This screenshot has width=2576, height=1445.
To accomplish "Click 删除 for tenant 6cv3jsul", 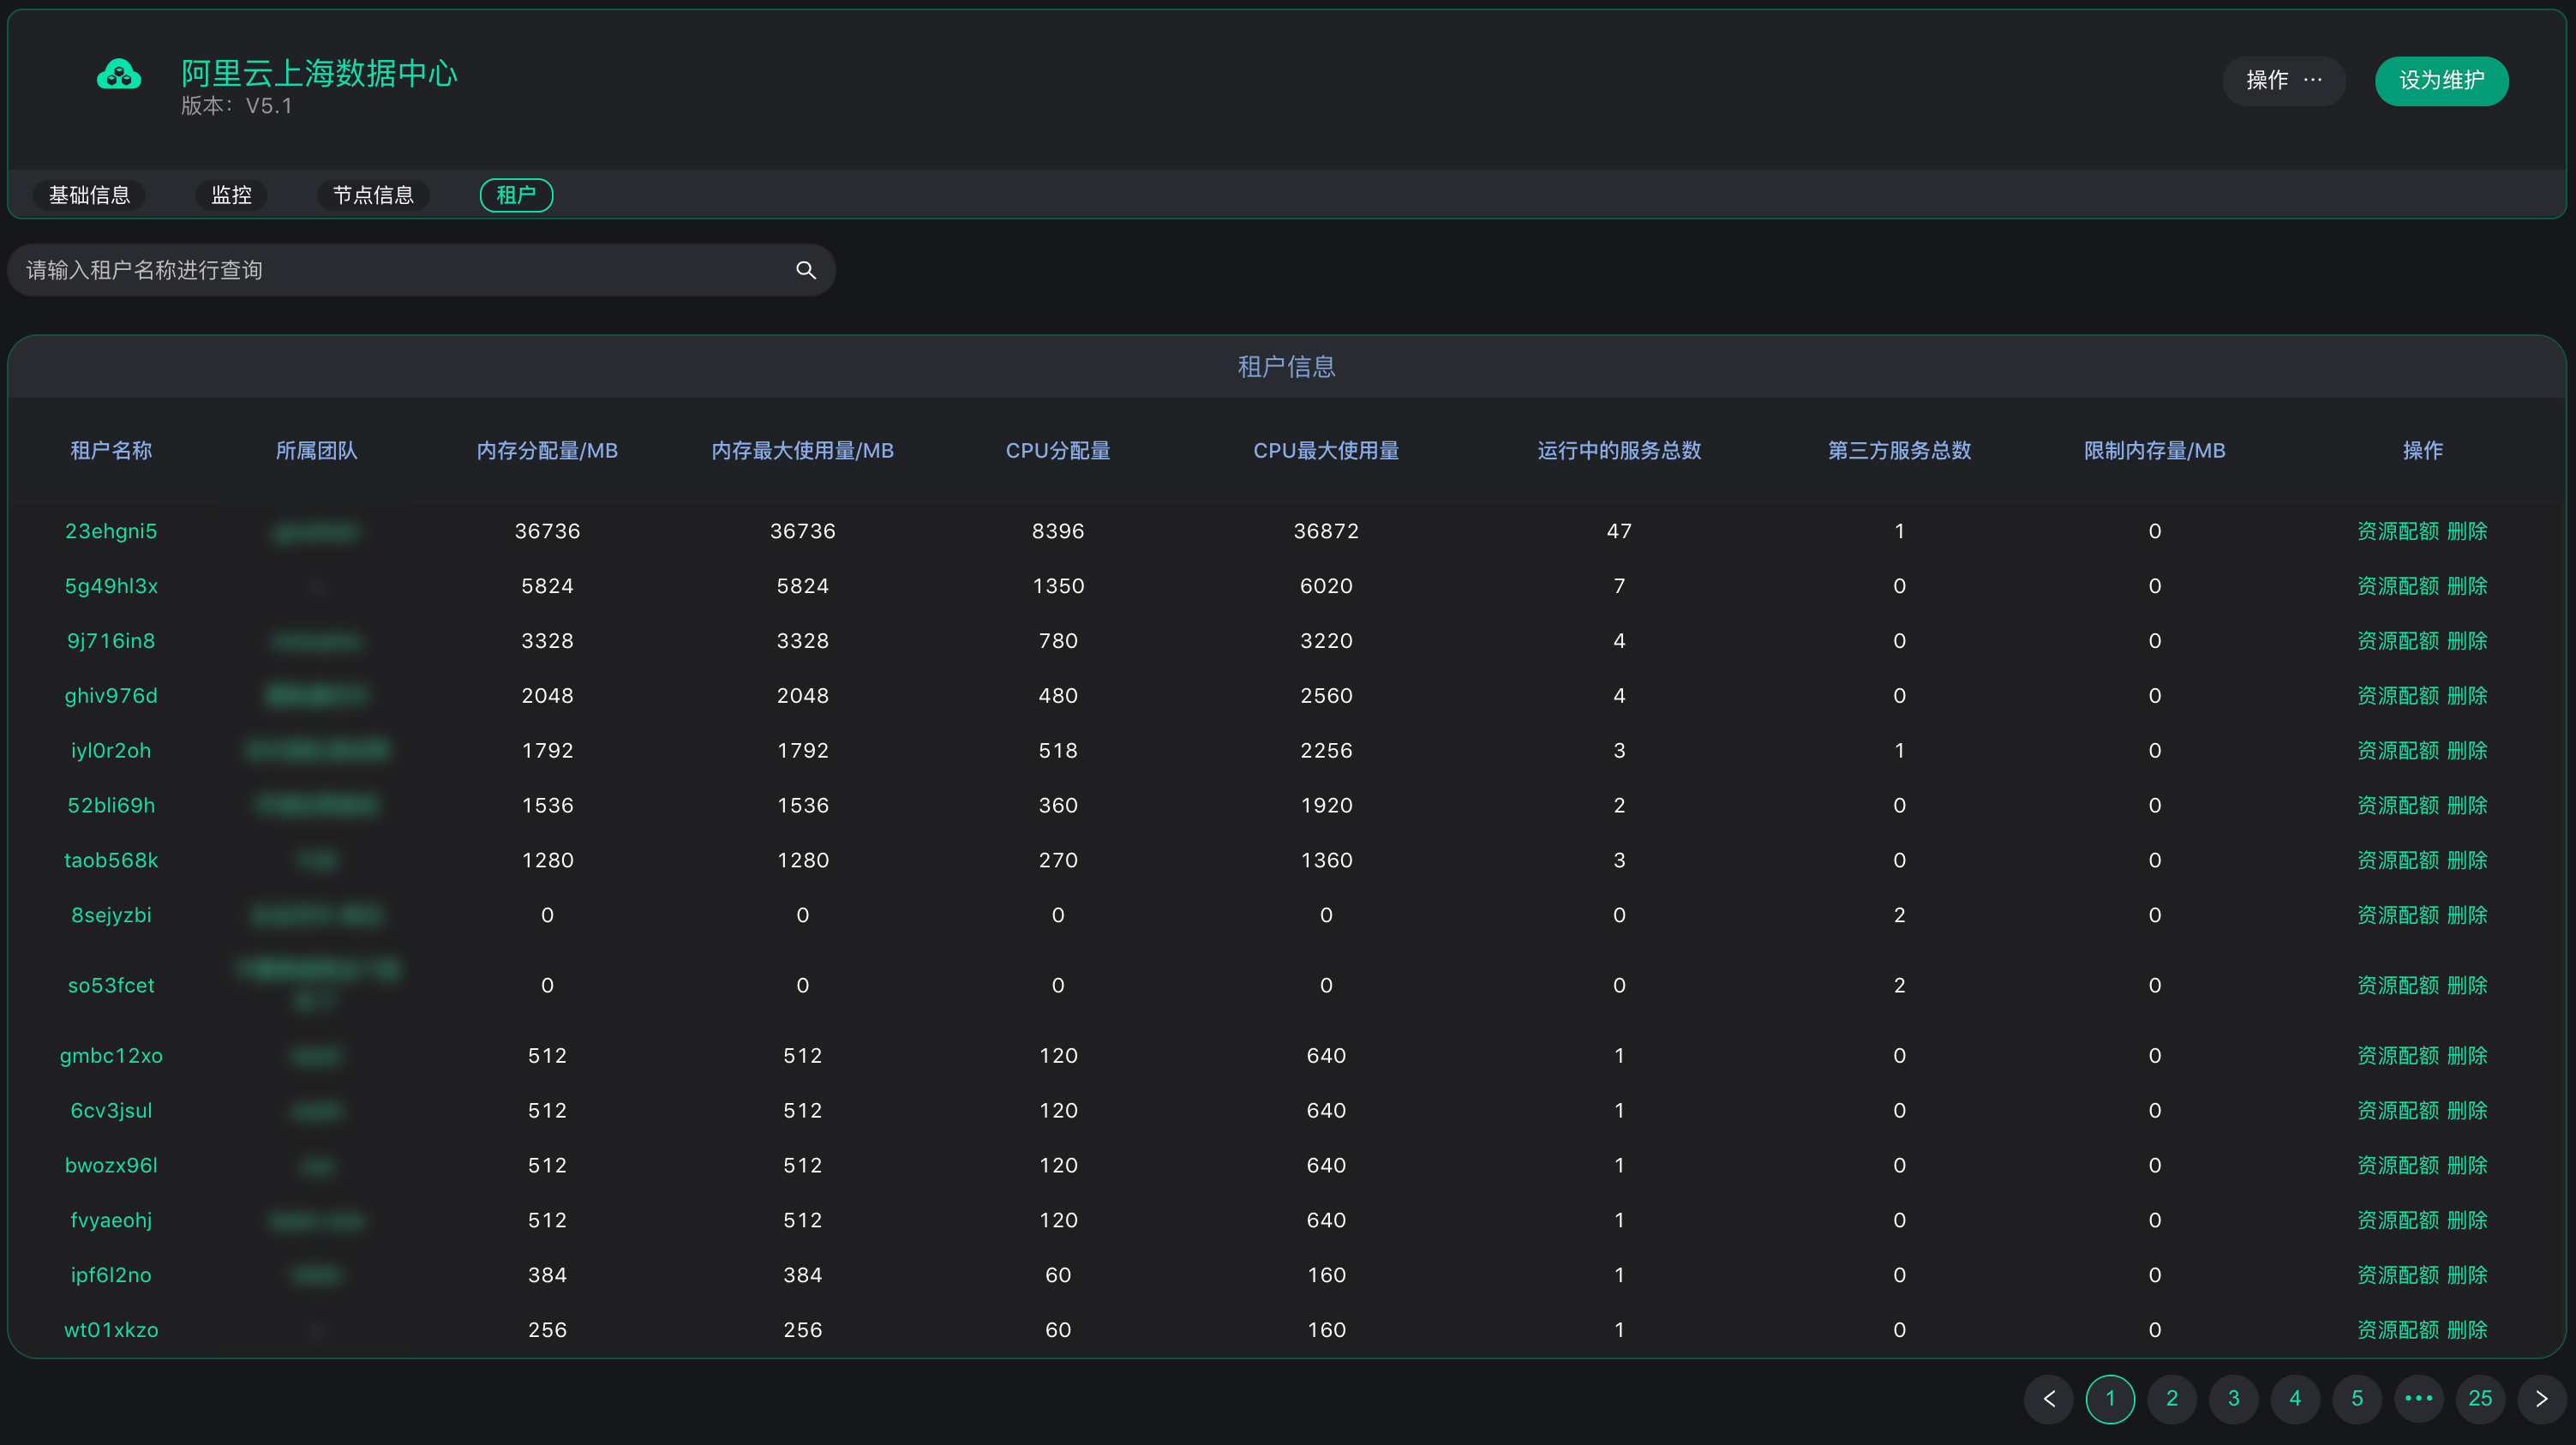I will (x=2467, y=1111).
